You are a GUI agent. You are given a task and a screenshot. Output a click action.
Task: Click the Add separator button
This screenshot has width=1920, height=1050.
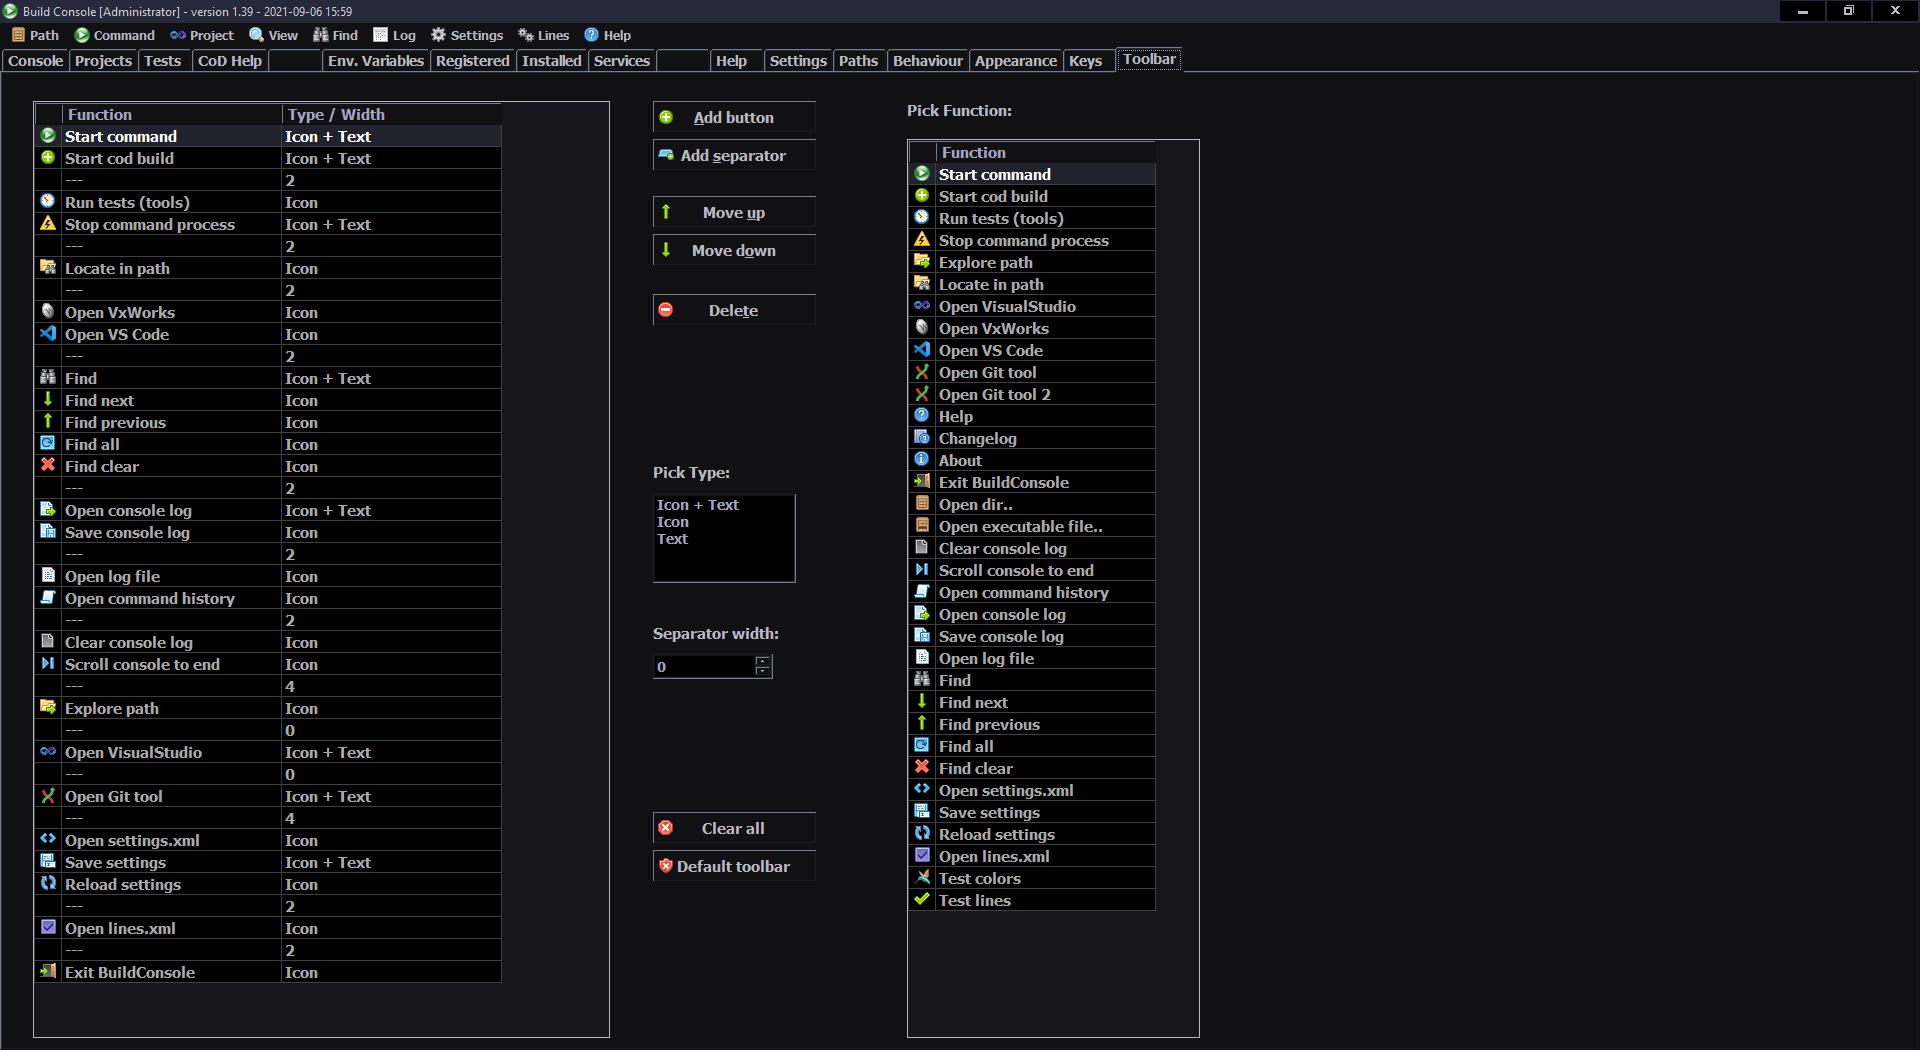[734, 155]
